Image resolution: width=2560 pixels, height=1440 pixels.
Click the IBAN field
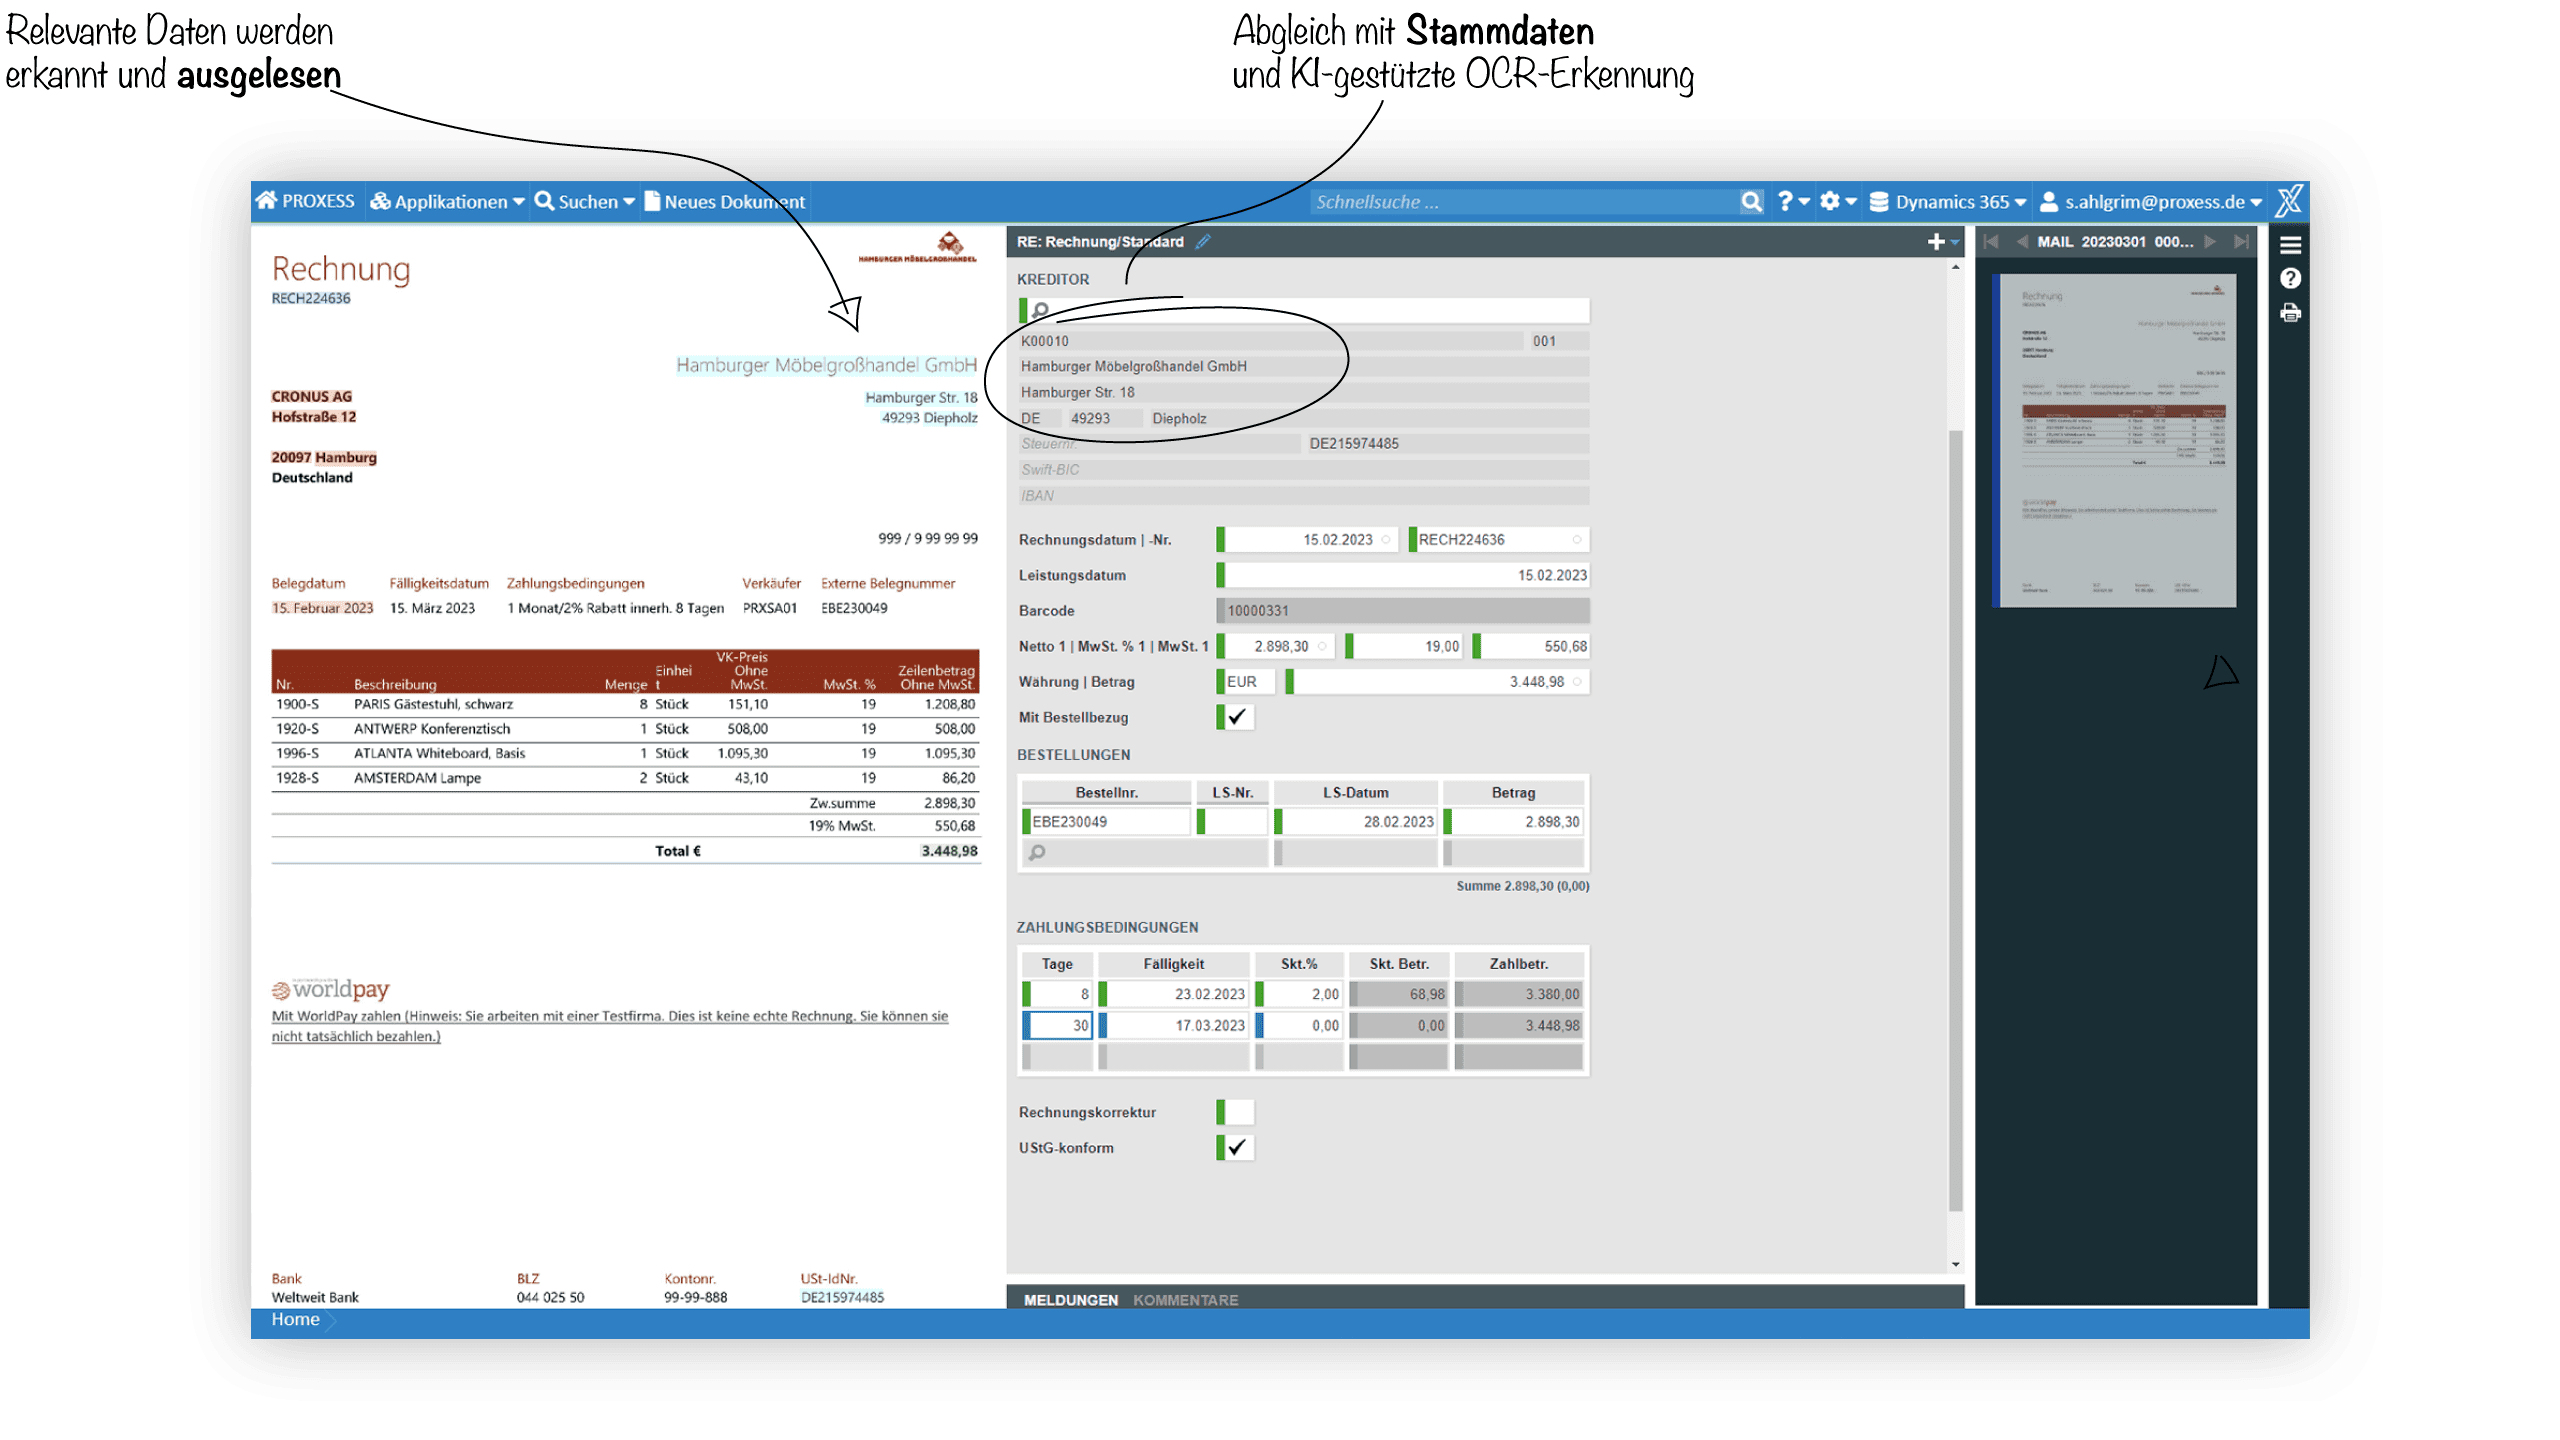click(x=1304, y=495)
